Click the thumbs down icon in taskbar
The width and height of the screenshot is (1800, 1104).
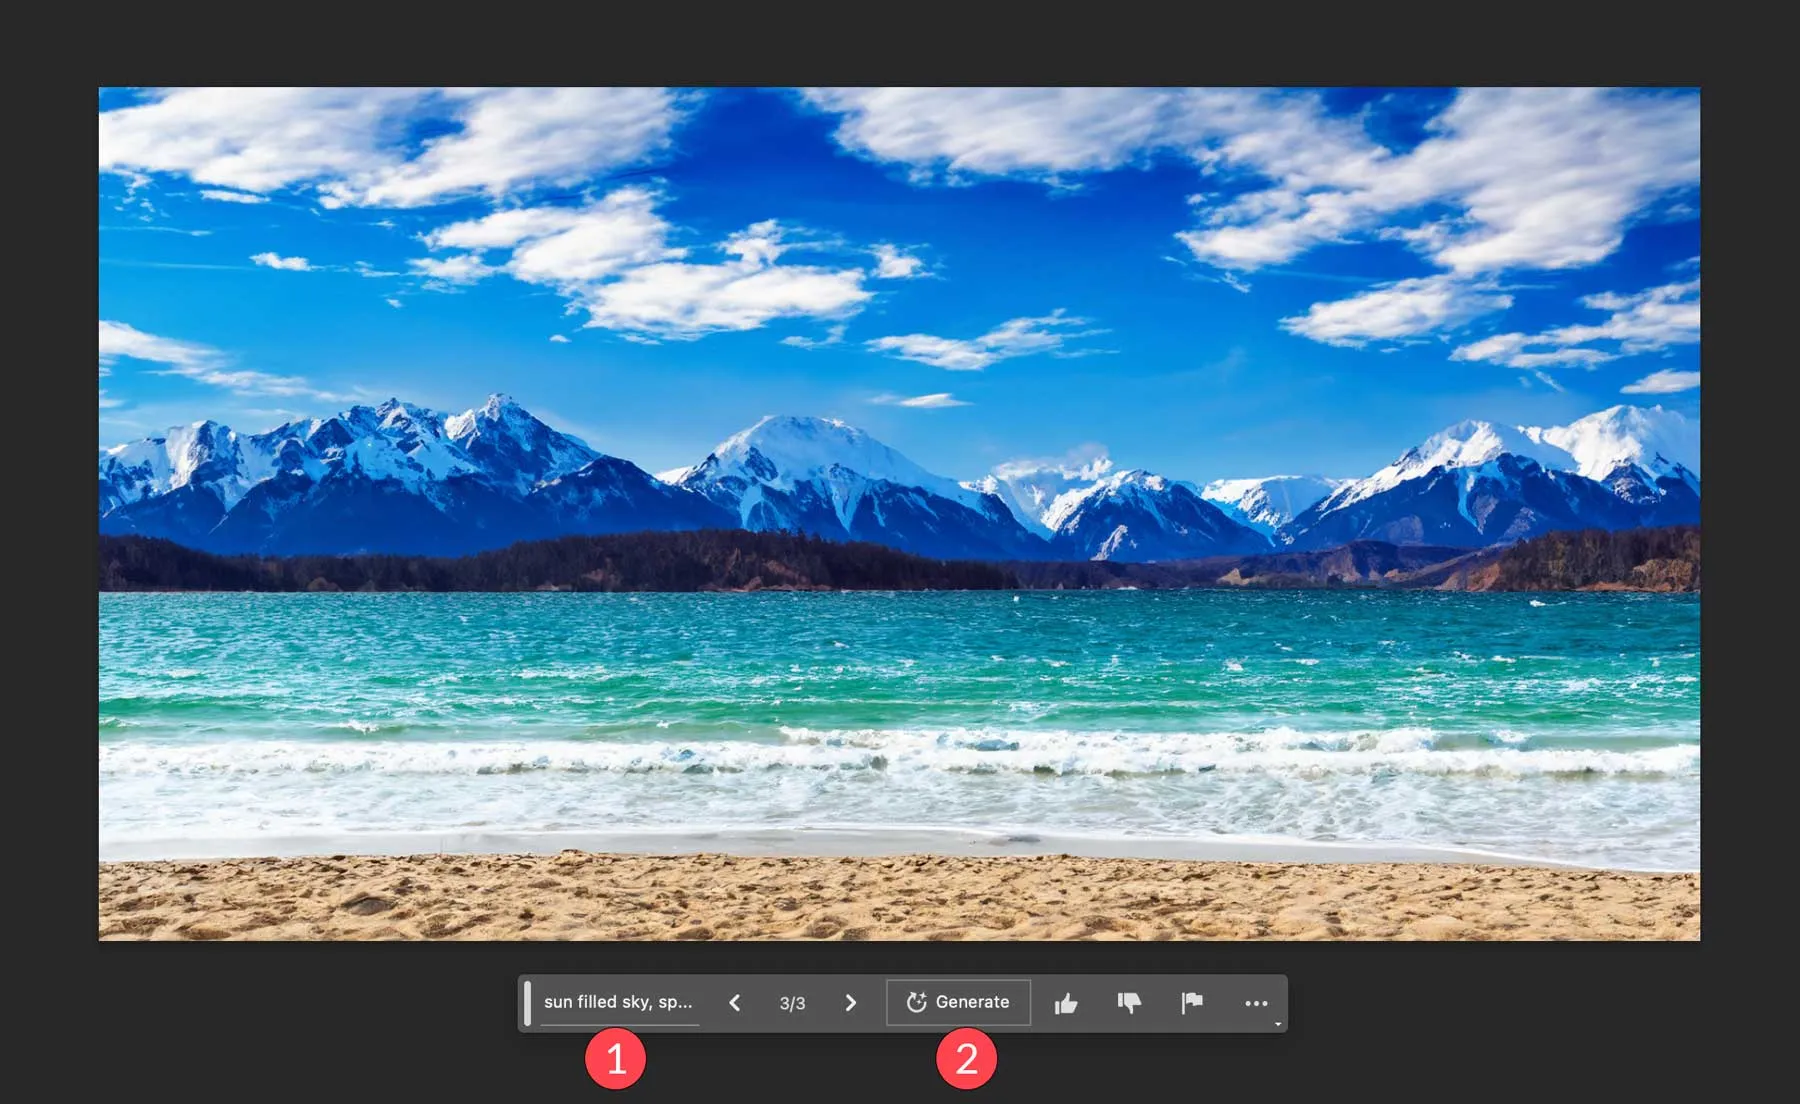[1129, 1002]
